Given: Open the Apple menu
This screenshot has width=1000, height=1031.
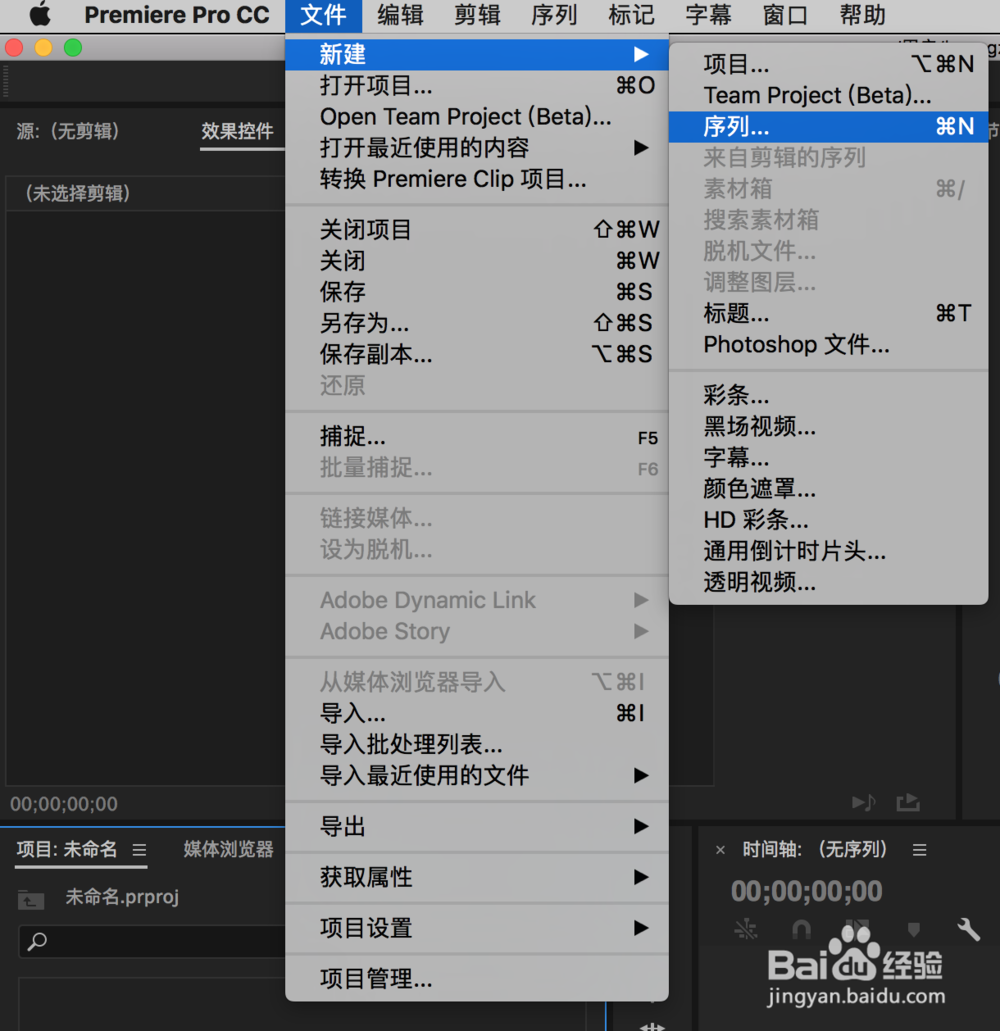Looking at the screenshot, I should click(x=40, y=14).
